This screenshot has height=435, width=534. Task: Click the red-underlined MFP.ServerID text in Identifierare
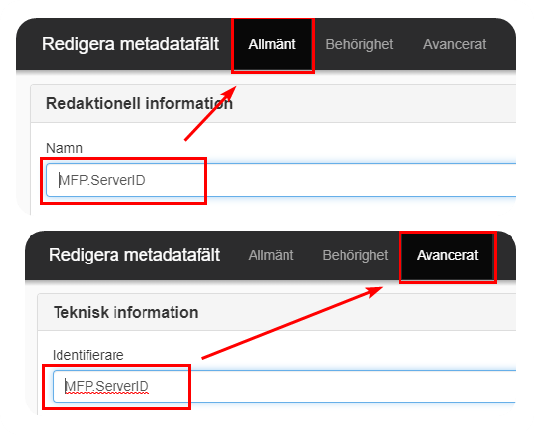(x=107, y=386)
